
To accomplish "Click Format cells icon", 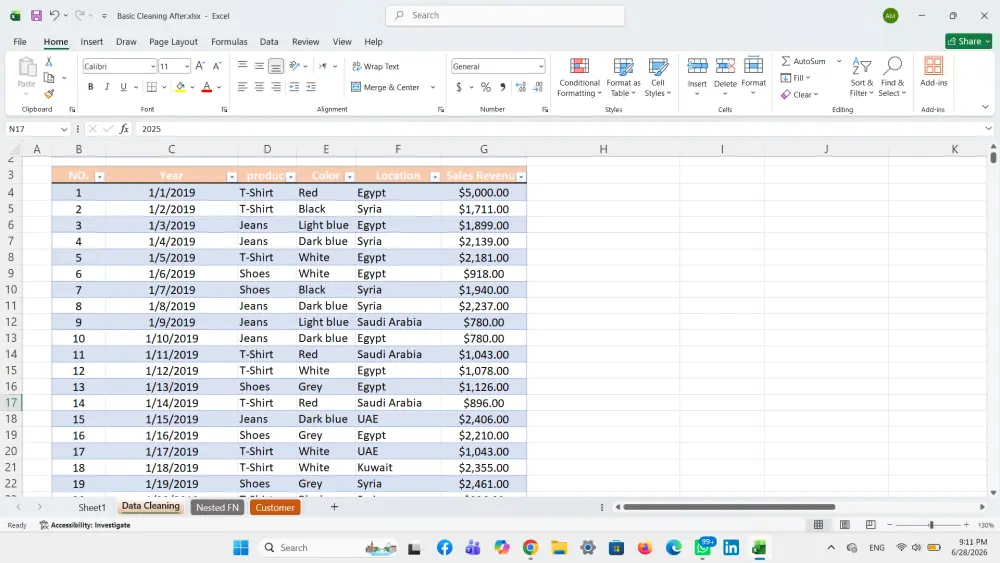I will tap(753, 67).
